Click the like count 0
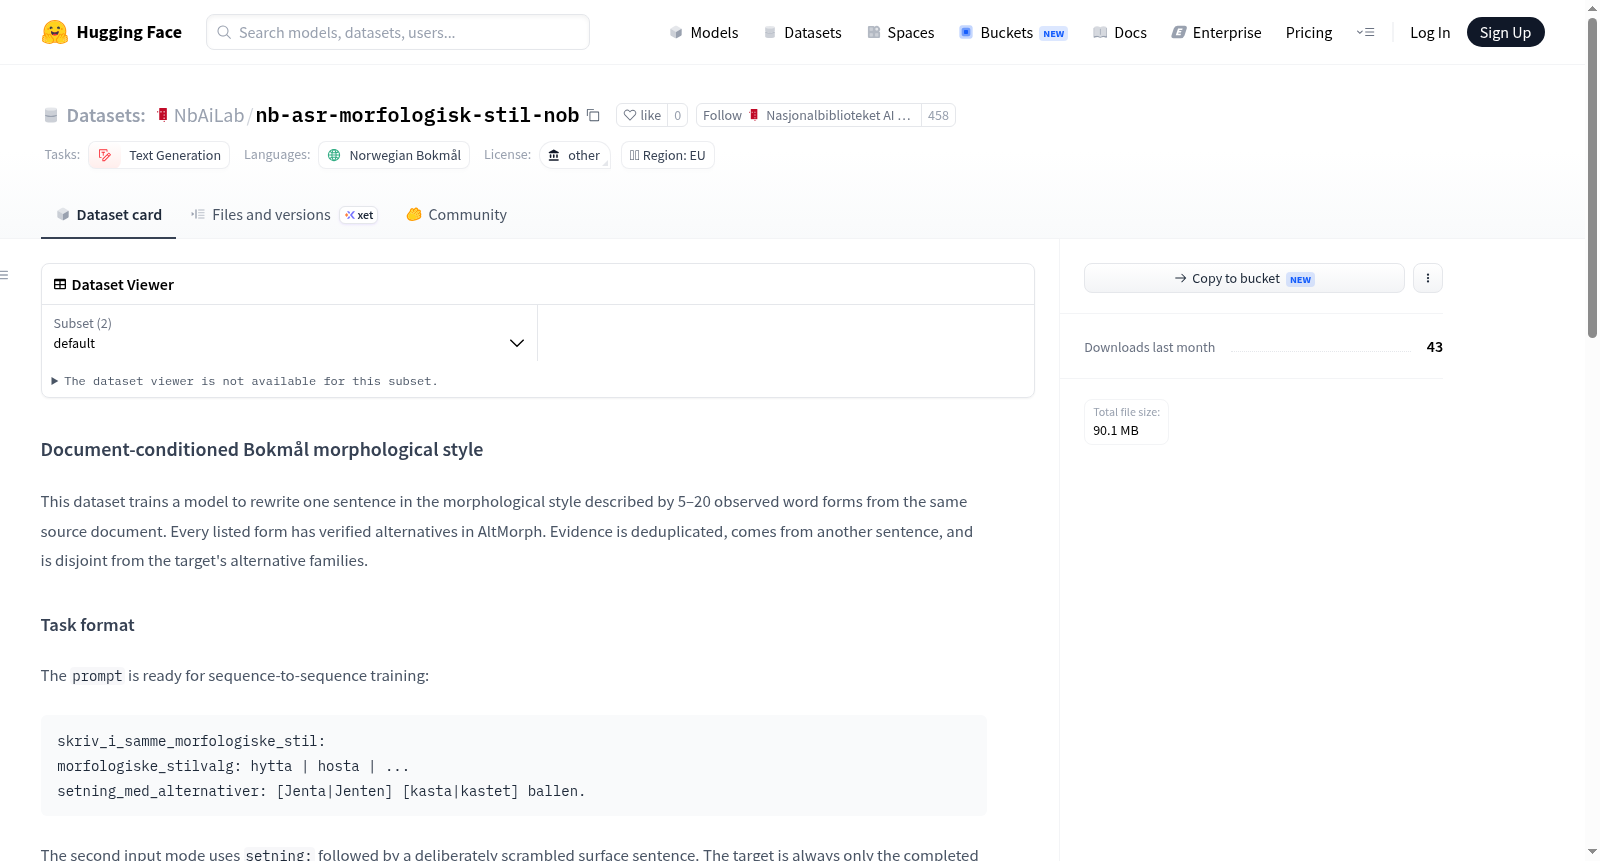Screen dimensions: 1600x861 [678, 115]
